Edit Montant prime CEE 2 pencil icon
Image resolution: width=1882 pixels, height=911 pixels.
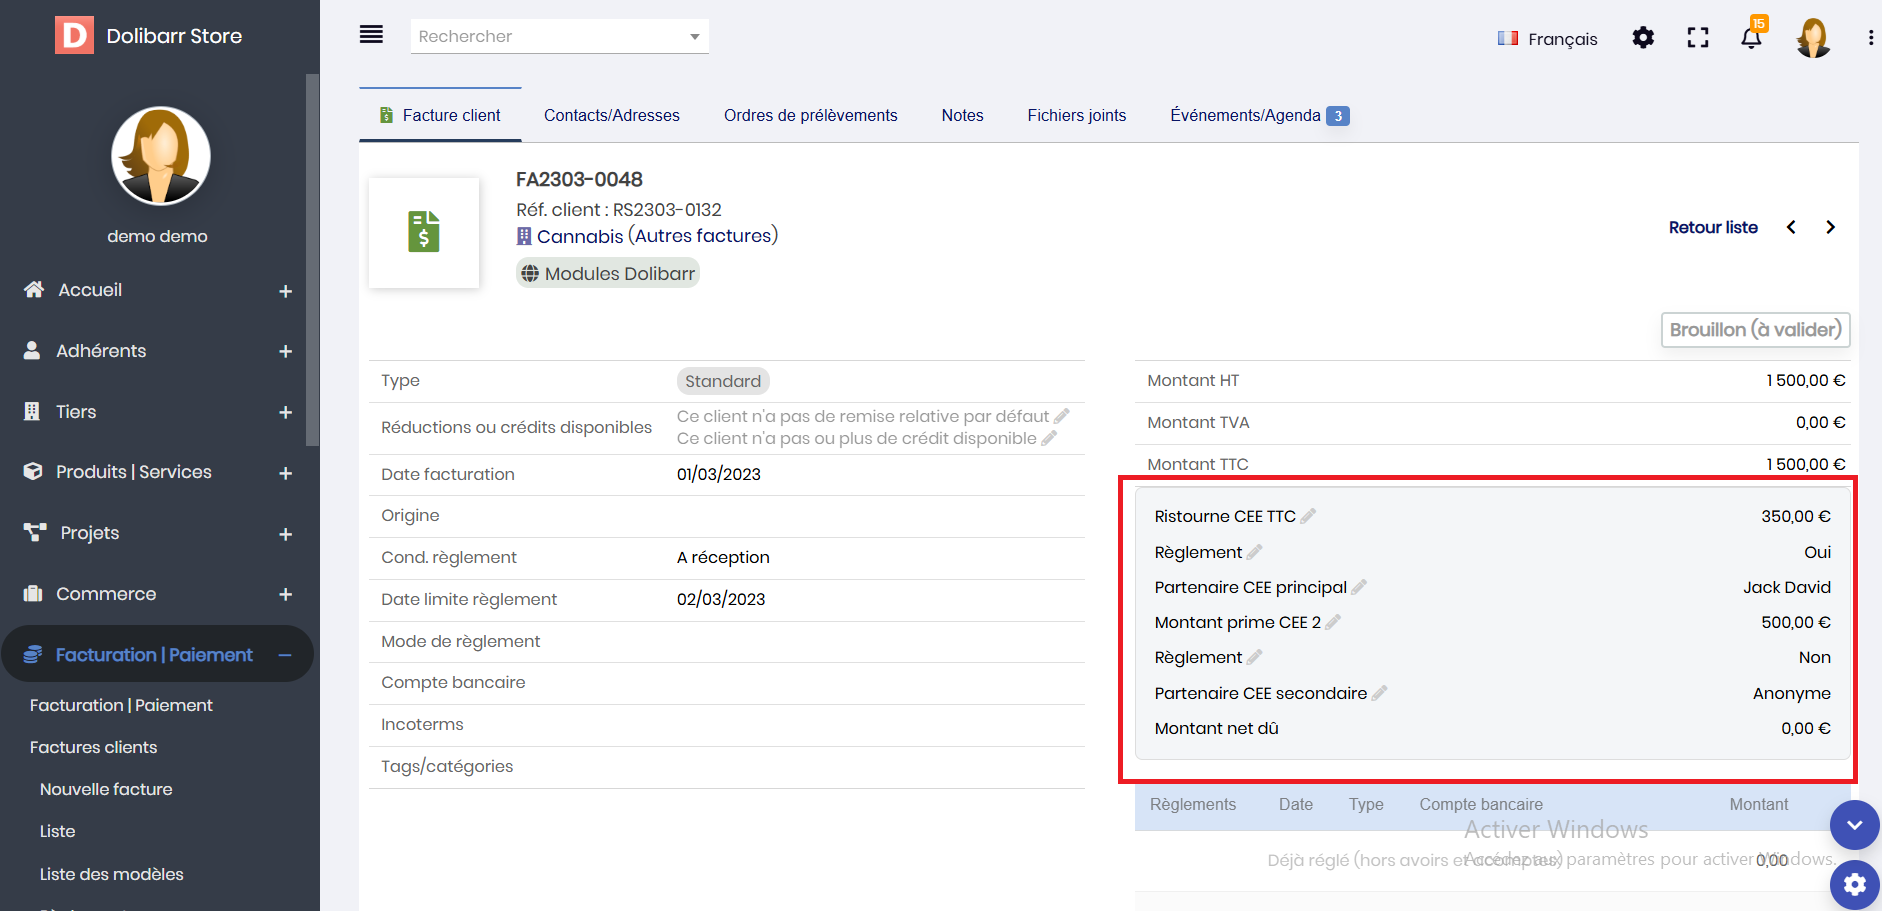point(1333,622)
